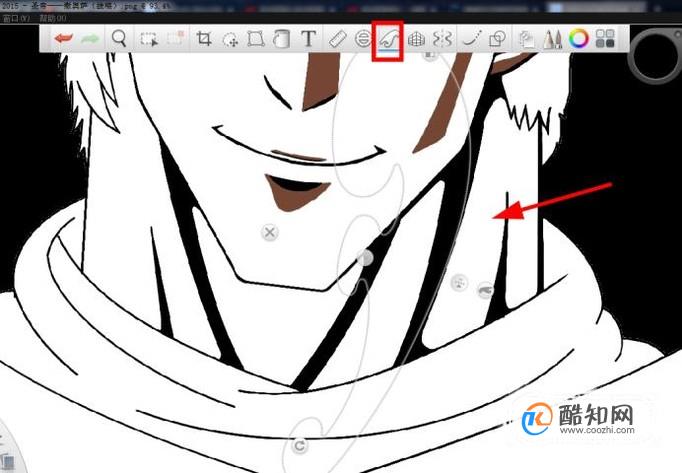
Task: Click the brush puck ring
Action: tap(655, 54)
